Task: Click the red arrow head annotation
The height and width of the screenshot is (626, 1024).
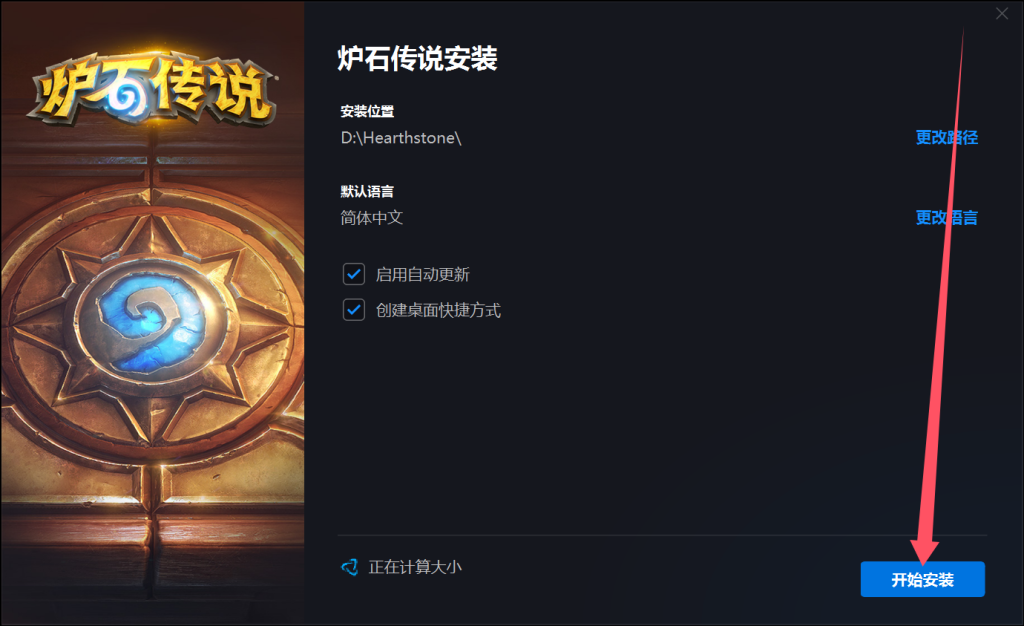Action: click(x=923, y=552)
